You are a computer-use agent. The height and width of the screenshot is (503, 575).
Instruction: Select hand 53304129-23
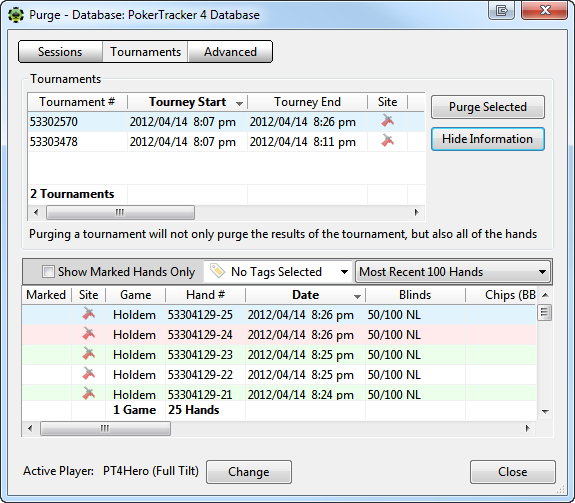click(200, 355)
